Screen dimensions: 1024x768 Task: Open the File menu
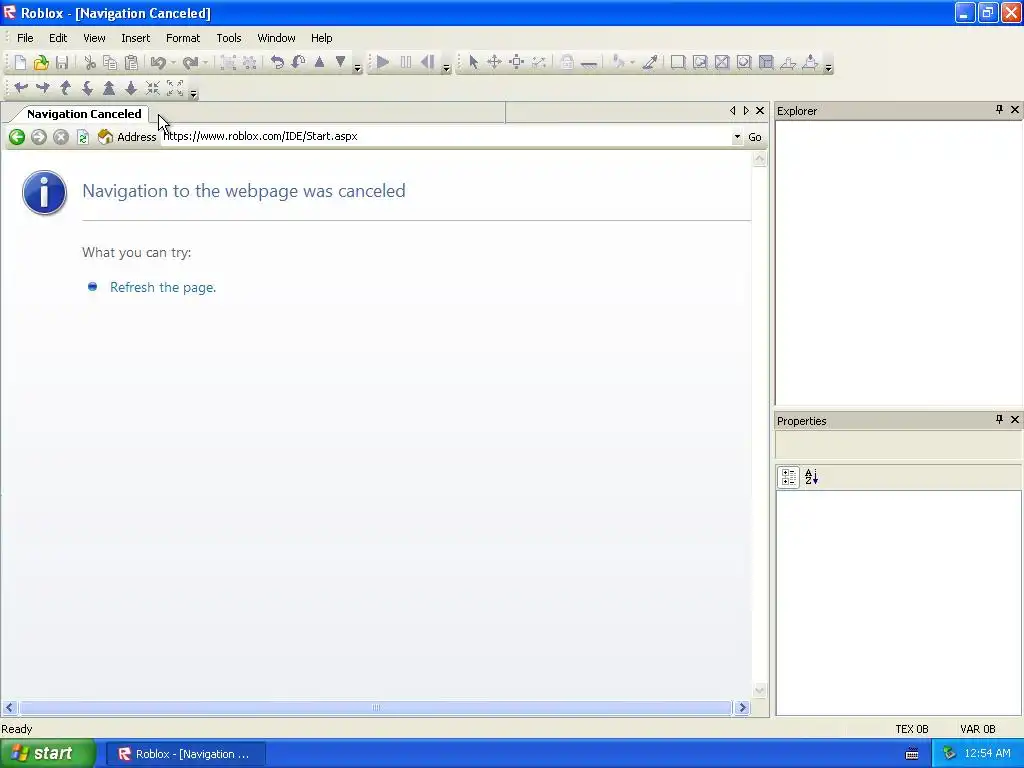(x=25, y=38)
